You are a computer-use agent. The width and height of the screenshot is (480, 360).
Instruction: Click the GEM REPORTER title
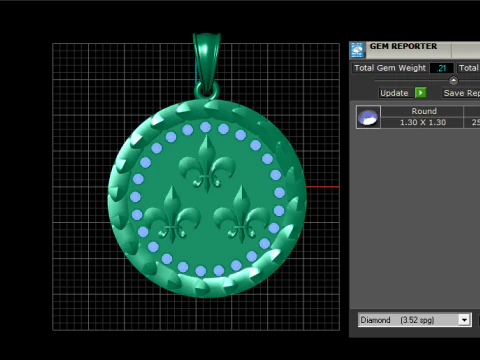coord(403,46)
